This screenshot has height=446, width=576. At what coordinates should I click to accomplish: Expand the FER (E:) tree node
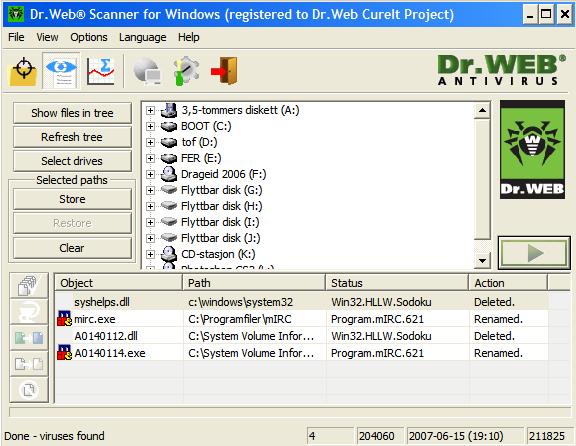pyautogui.click(x=150, y=158)
